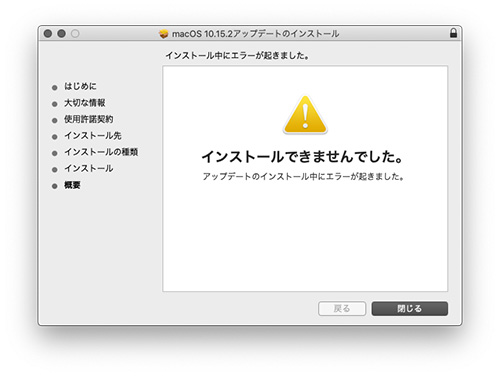Image resolution: width=500 pixels, height=376 pixels.
Task: Click the インストールできませんでした。 heading
Action: tap(303, 157)
